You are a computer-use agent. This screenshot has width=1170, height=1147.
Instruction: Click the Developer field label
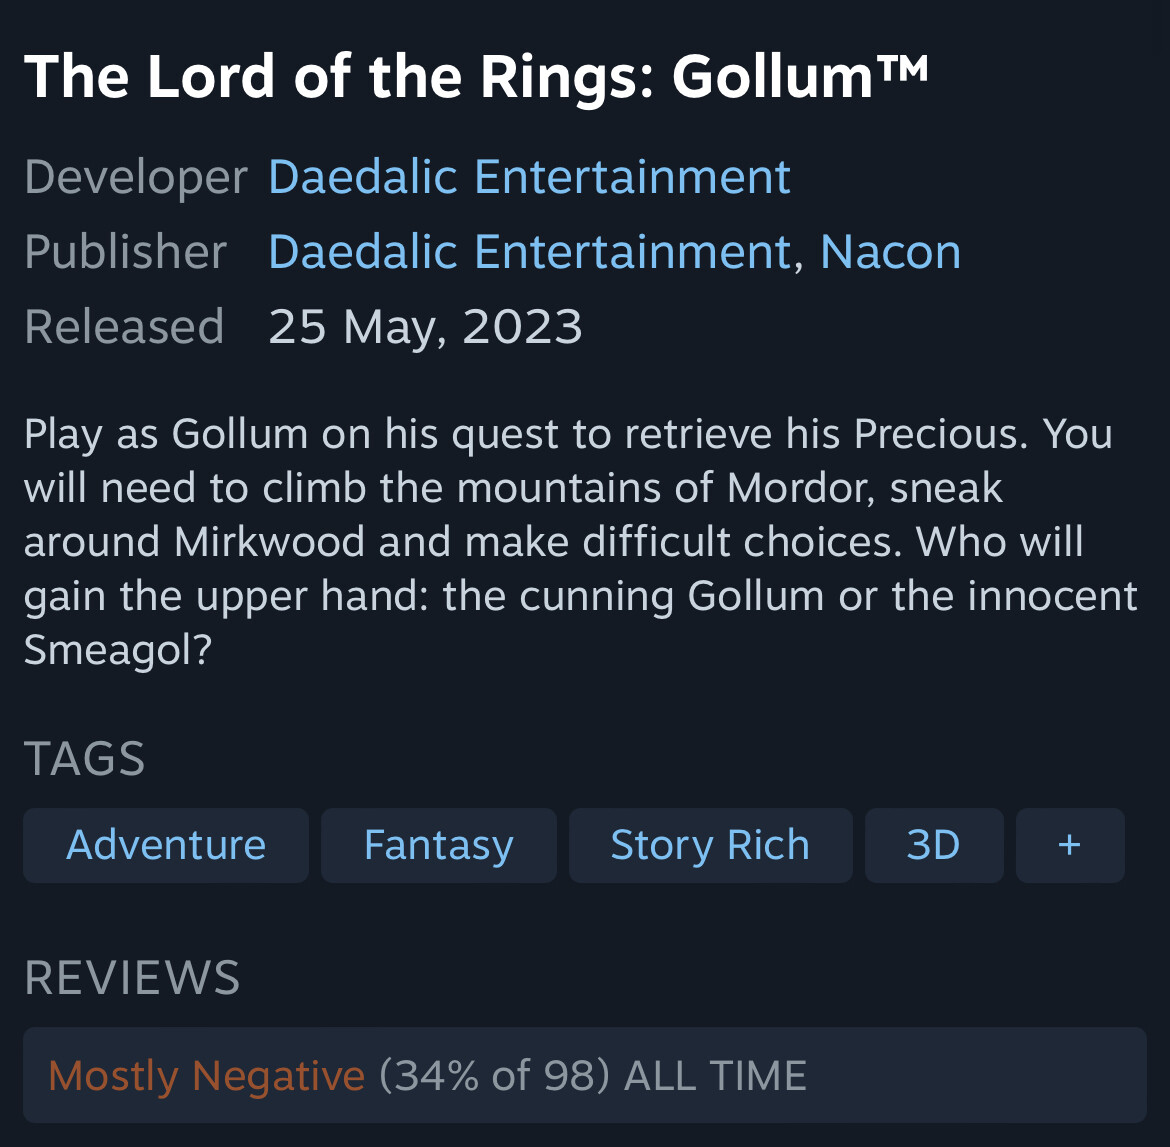(x=136, y=178)
